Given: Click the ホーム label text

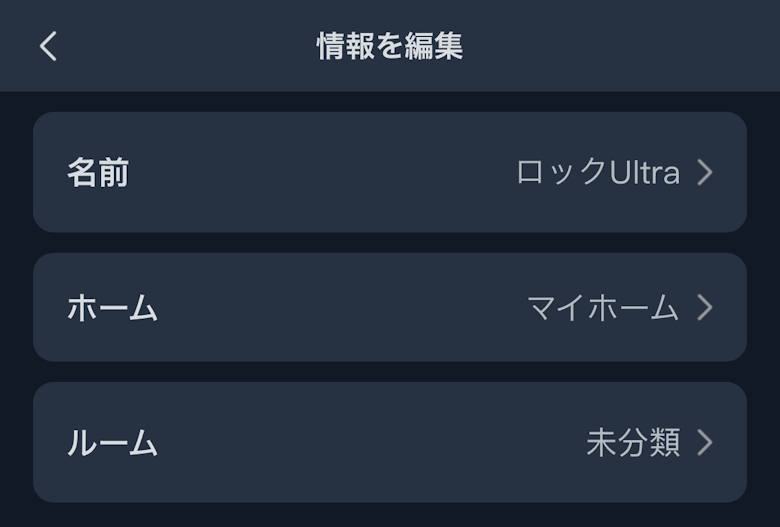Looking at the screenshot, I should (112, 308).
